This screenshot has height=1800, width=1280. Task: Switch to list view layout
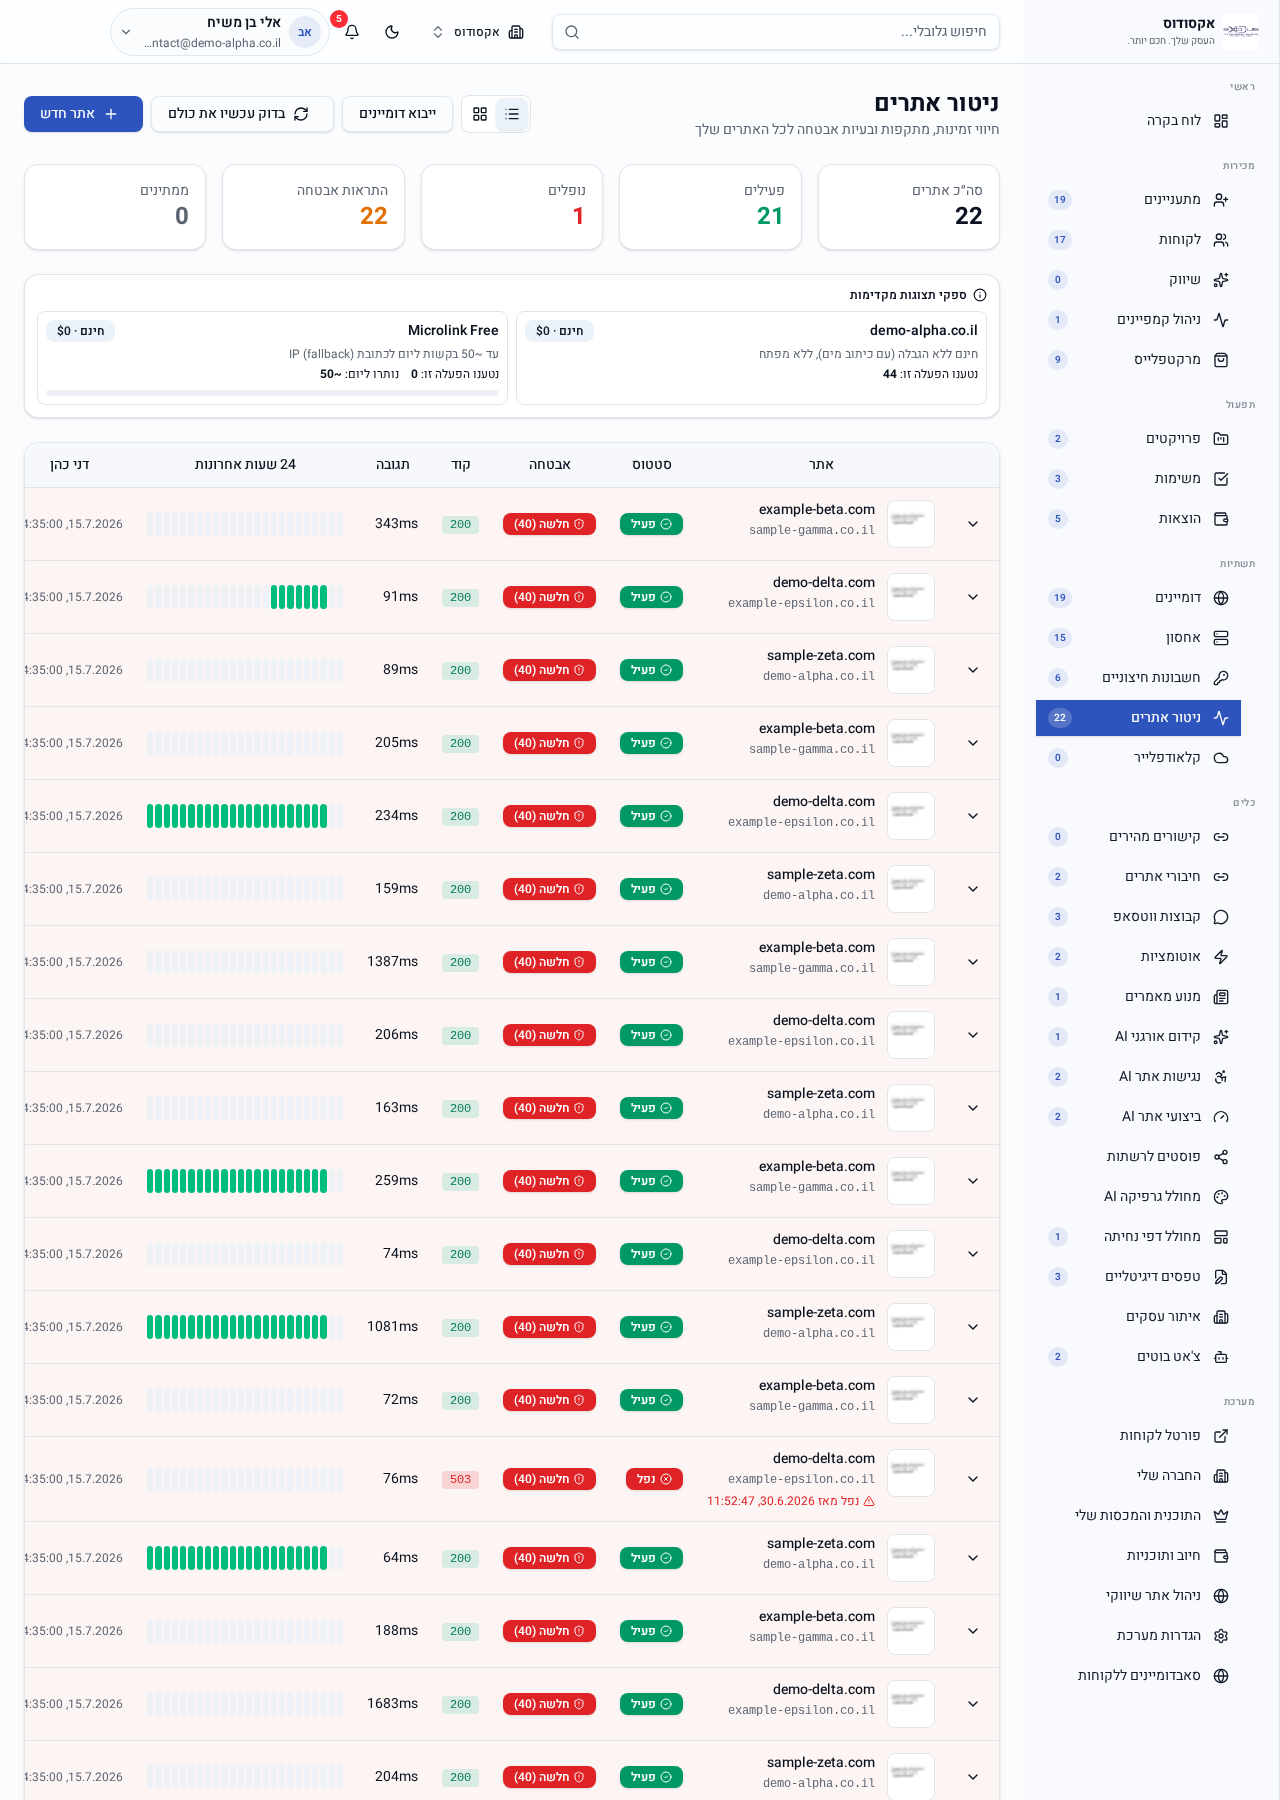coord(512,114)
